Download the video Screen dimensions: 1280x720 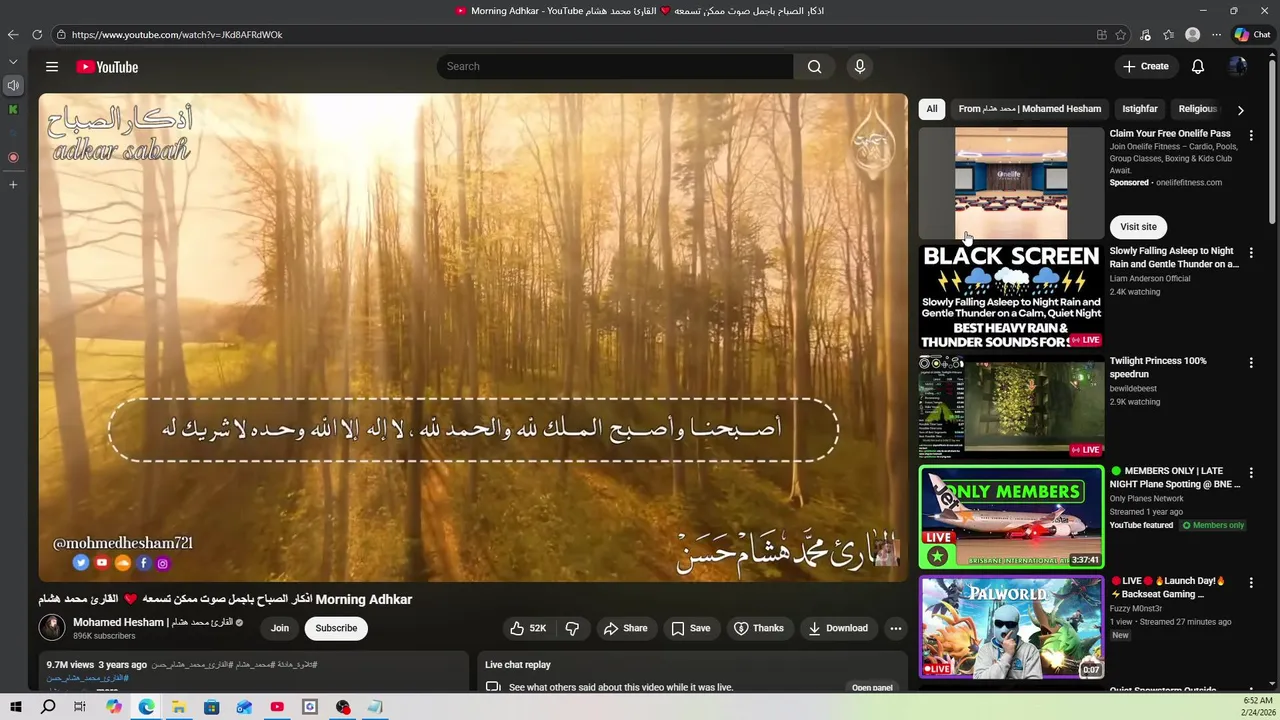pyautogui.click(x=838, y=628)
